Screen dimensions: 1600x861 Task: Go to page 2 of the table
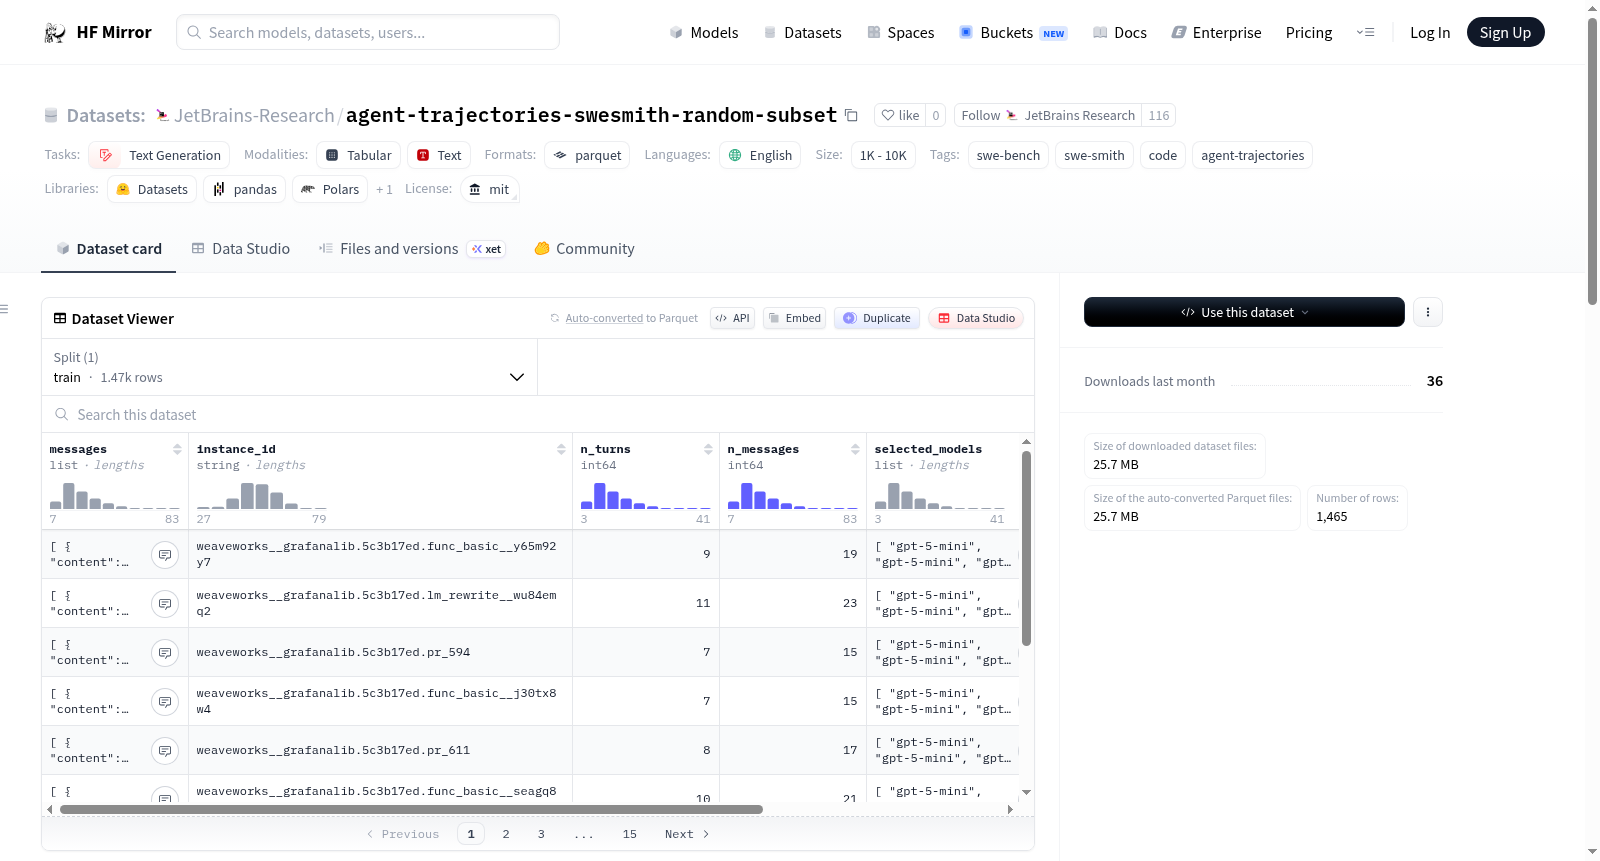tap(506, 834)
